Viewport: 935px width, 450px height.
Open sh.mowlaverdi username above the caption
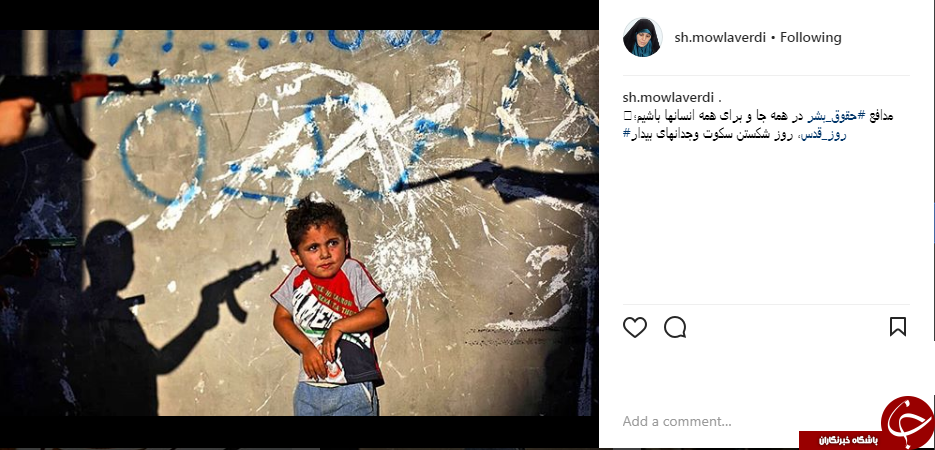click(668, 98)
